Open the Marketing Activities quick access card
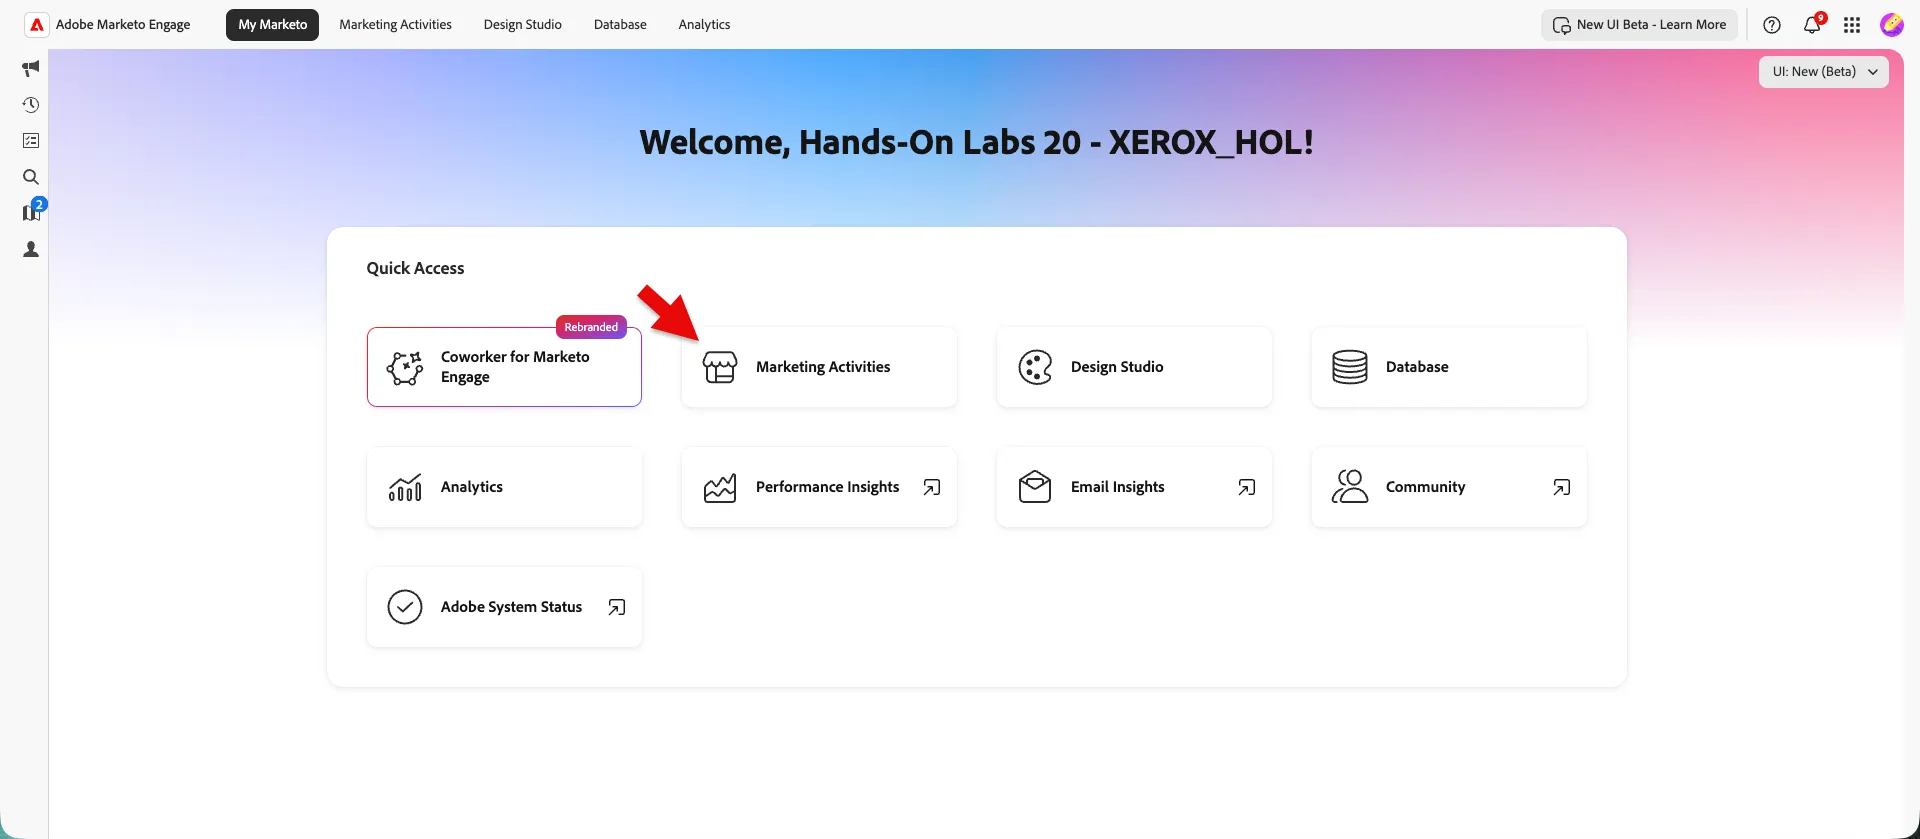The image size is (1920, 839). click(819, 367)
